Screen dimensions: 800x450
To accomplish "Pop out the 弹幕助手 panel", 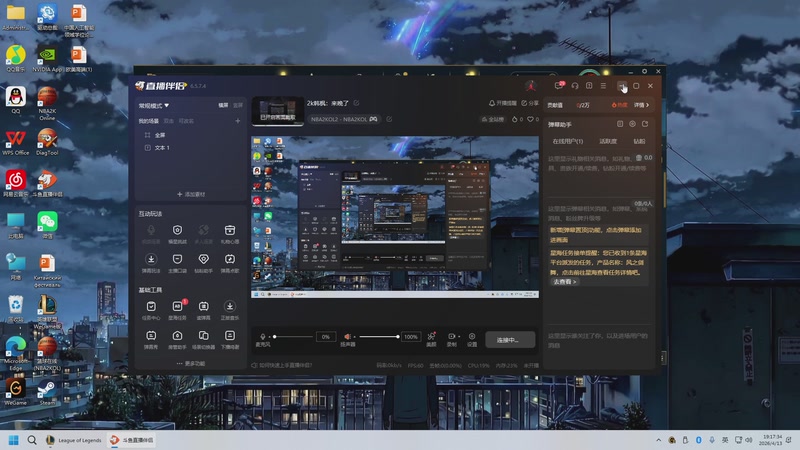I will click(645, 124).
